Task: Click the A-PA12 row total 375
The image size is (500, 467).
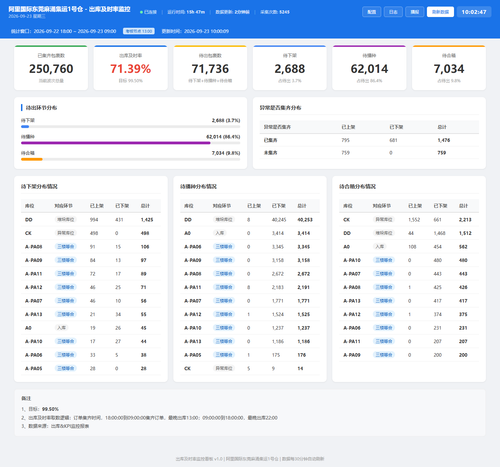Action: [463, 314]
